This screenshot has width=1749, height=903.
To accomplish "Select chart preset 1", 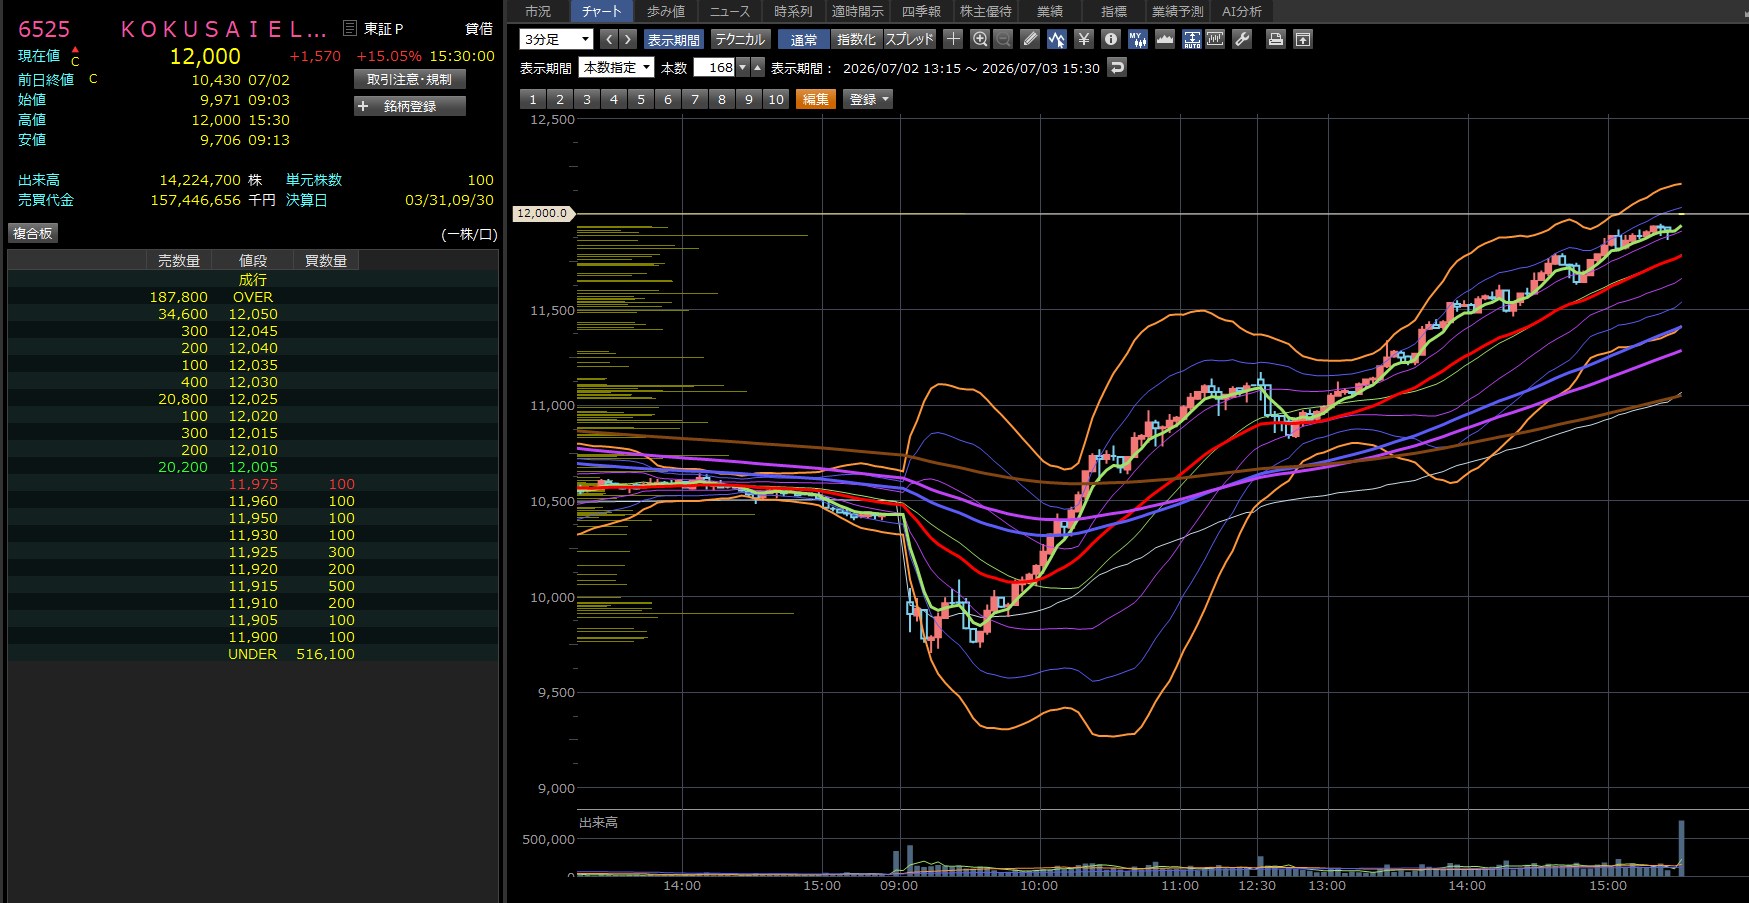I will (533, 99).
